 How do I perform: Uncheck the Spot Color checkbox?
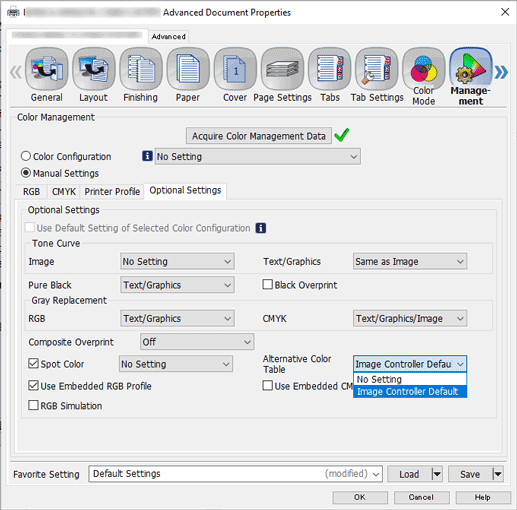(33, 363)
